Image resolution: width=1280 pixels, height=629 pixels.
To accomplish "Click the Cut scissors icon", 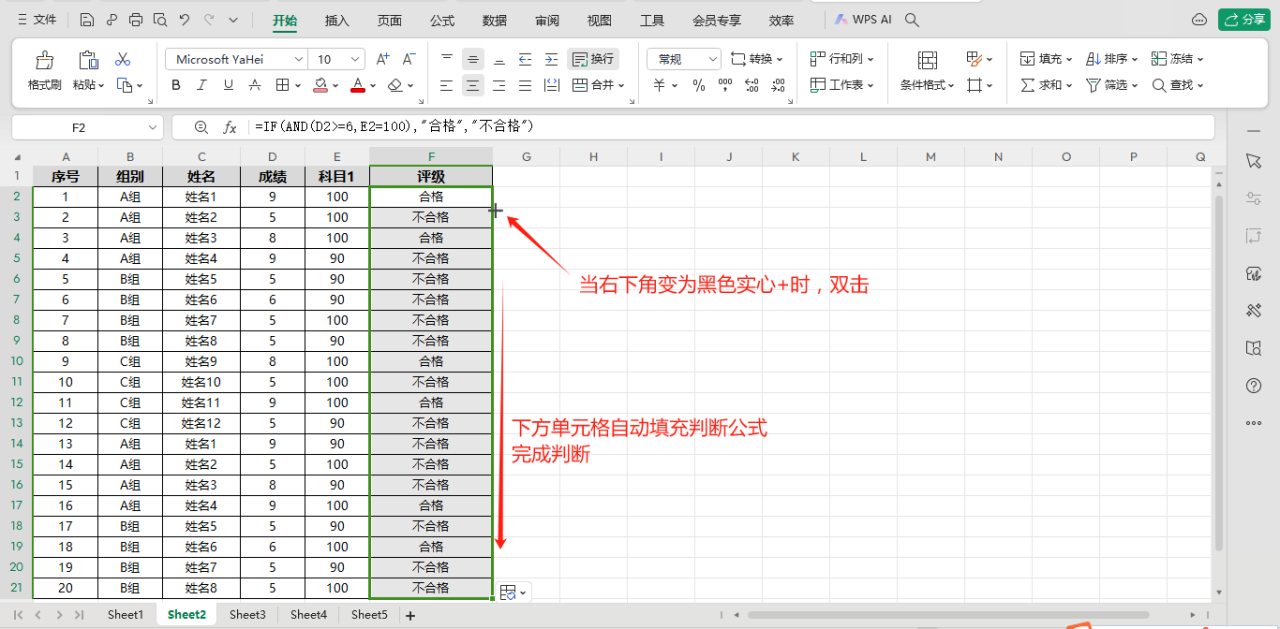I will 123,59.
